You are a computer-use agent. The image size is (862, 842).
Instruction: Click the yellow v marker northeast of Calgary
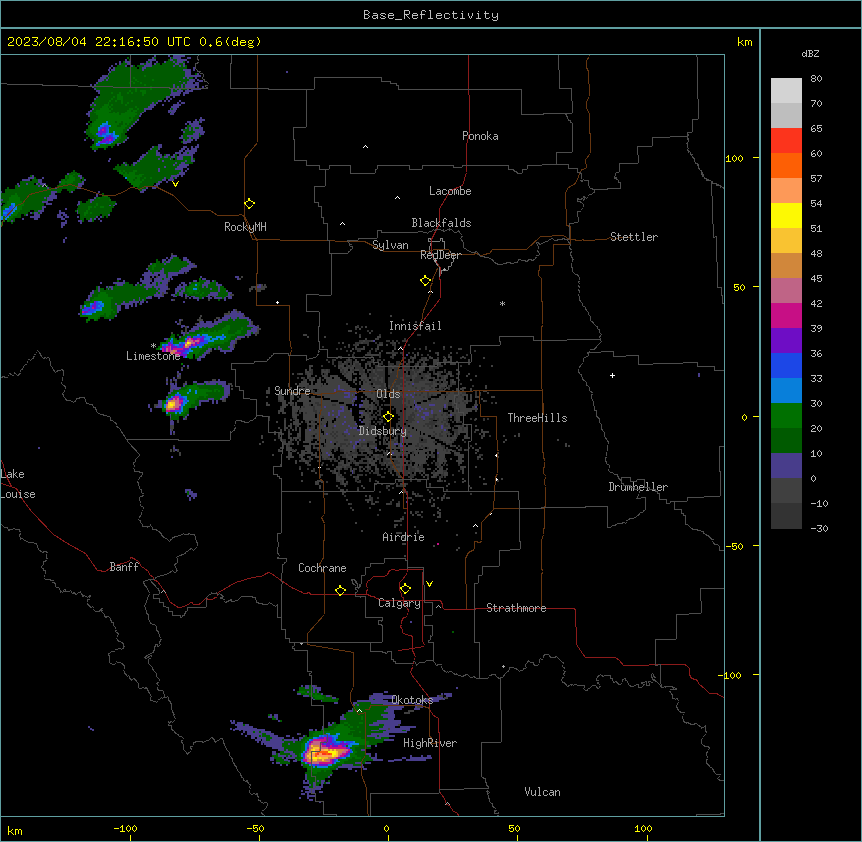(x=429, y=584)
